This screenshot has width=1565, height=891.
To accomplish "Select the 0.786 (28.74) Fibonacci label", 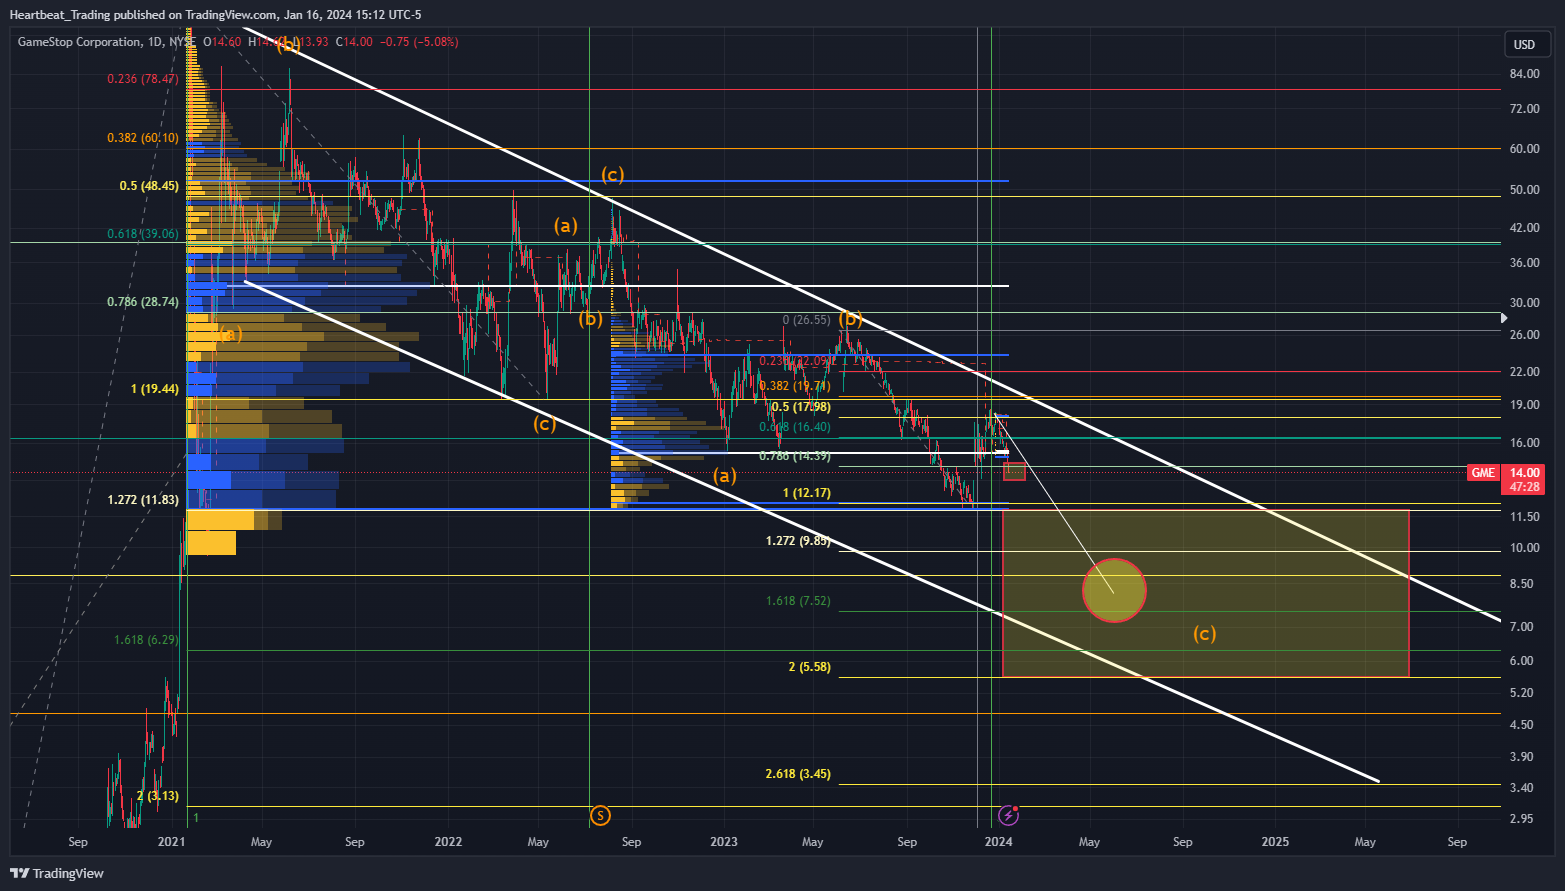I will [143, 301].
